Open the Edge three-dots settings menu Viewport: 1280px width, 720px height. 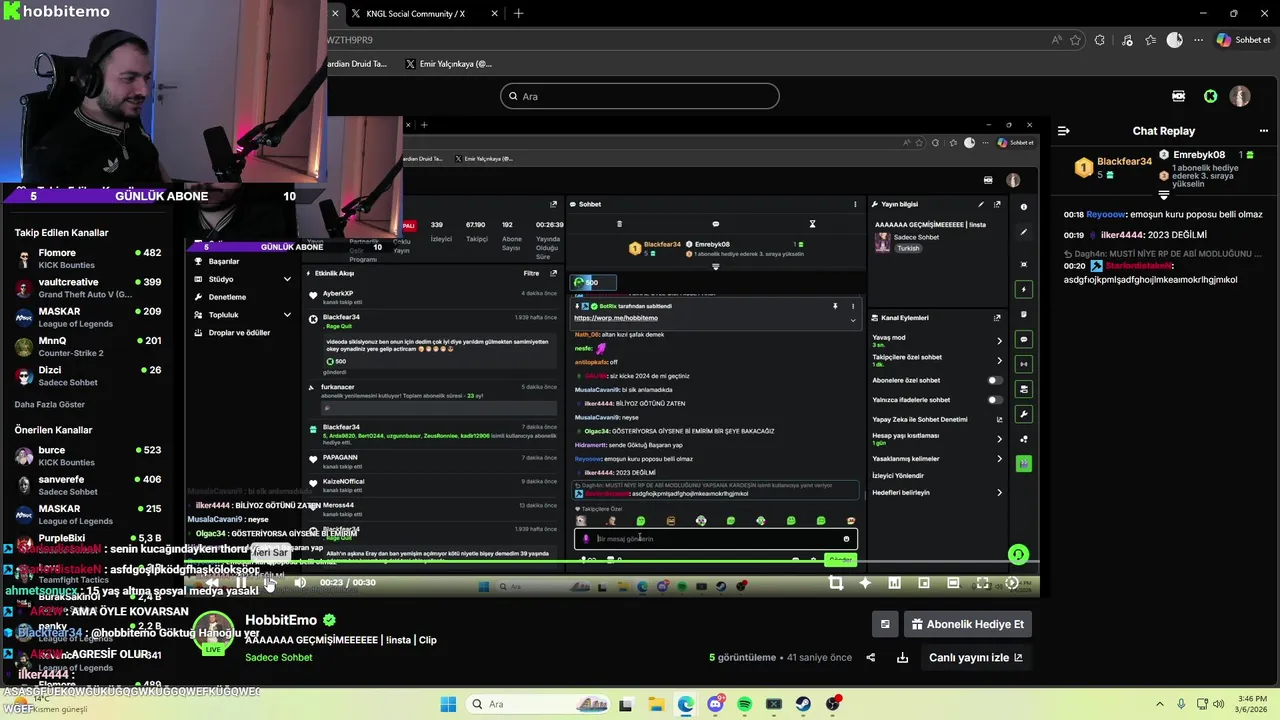1197,40
